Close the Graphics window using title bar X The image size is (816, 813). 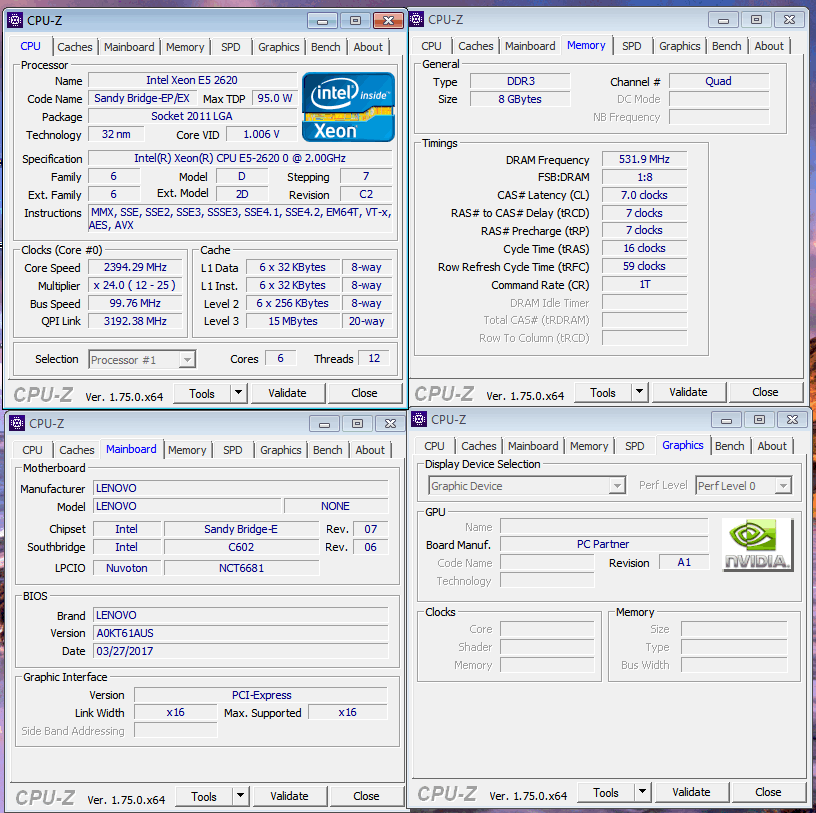(792, 420)
